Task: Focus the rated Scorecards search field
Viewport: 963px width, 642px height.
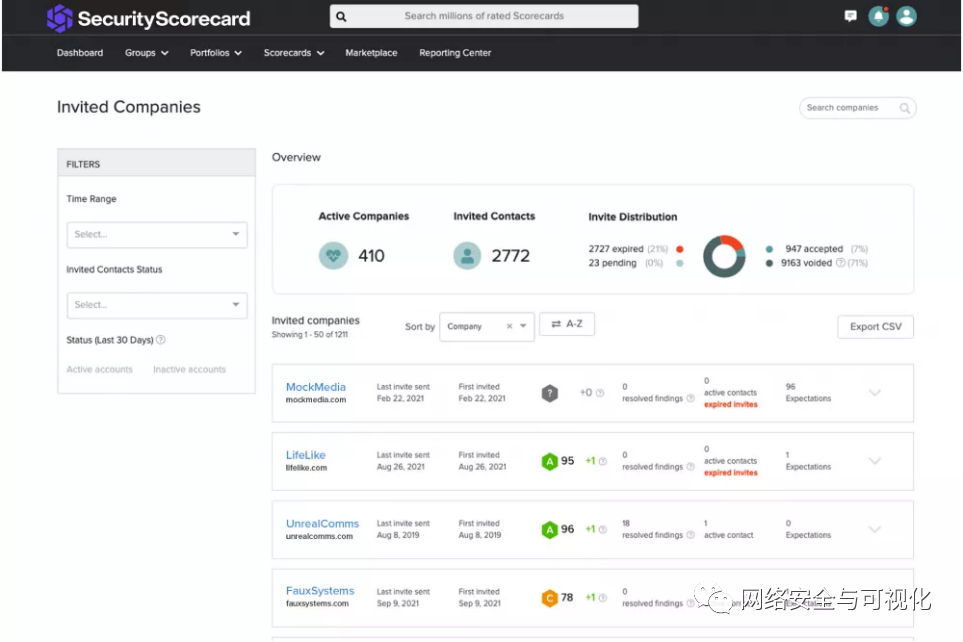Action: click(x=484, y=17)
